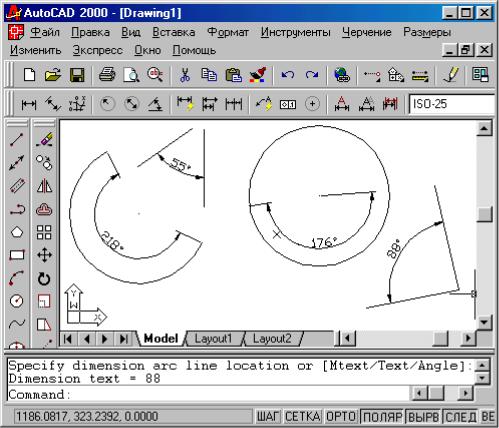Screen dimensions: 499x428
Task: Open the Вставка menu
Action: pyautogui.click(x=174, y=32)
